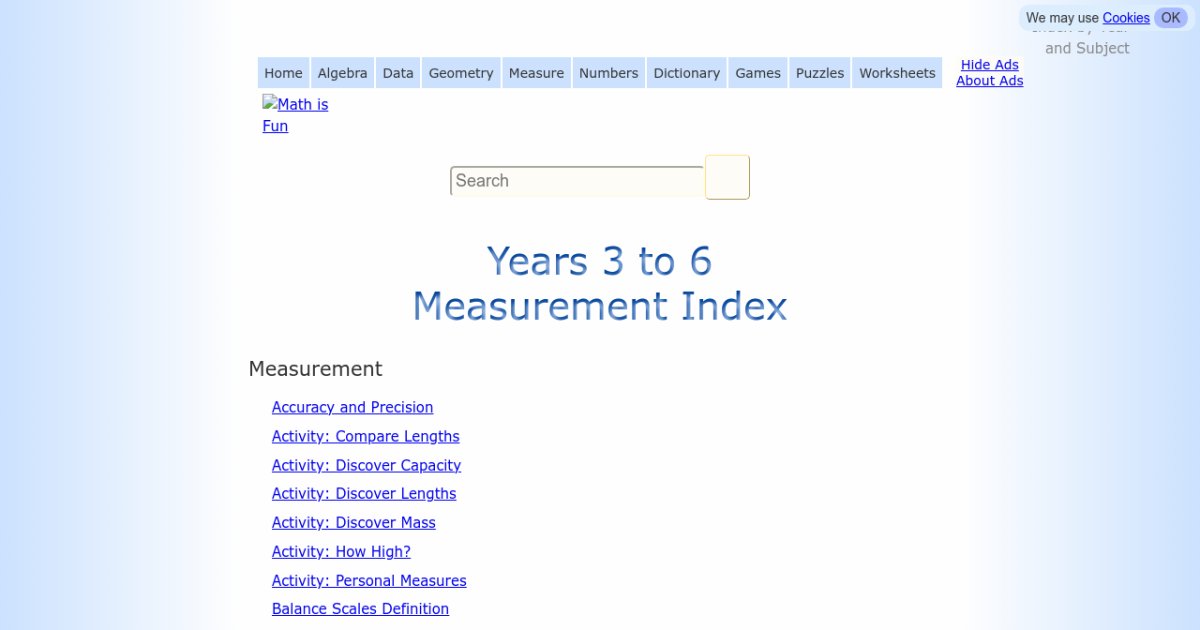This screenshot has height=630, width=1200.
Task: Dismiss cookie notice with OK button
Action: [x=1170, y=17]
